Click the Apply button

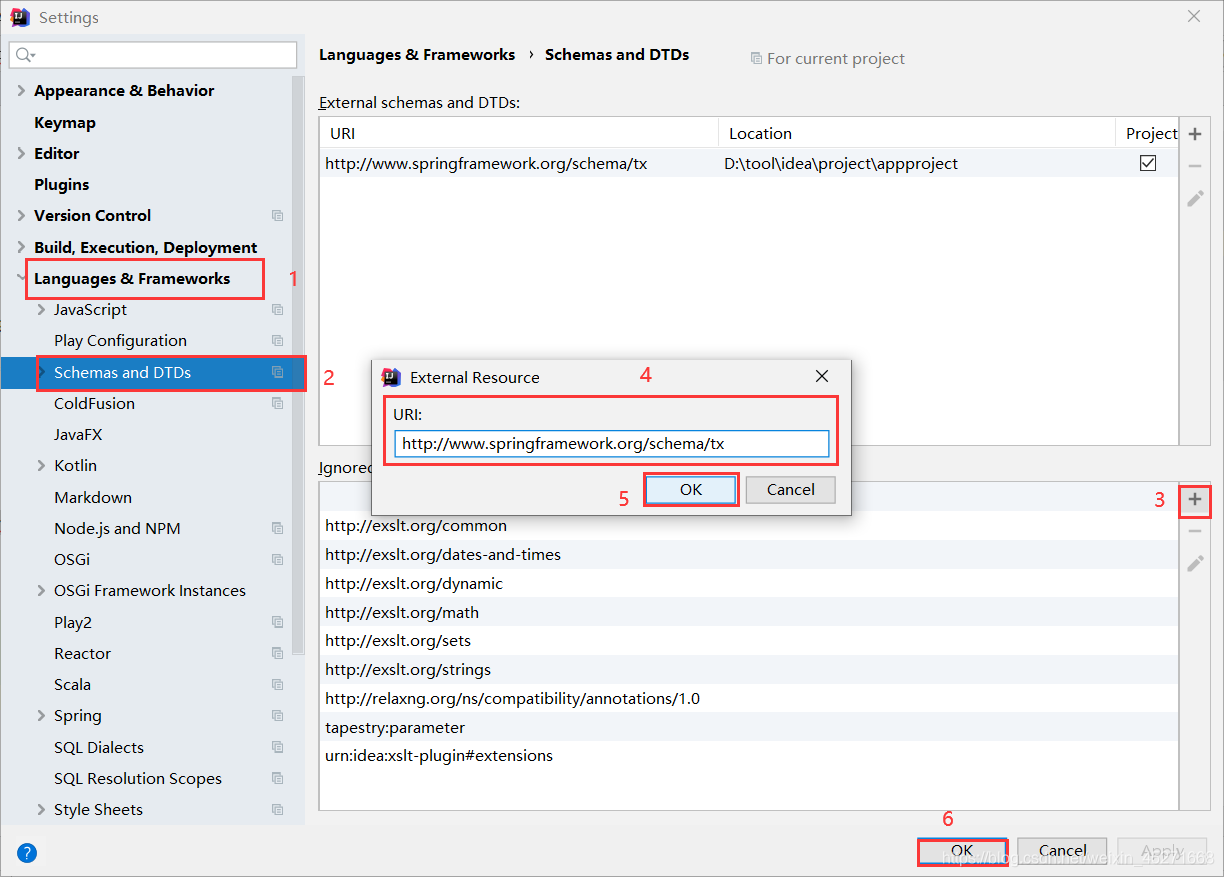coord(1161,849)
